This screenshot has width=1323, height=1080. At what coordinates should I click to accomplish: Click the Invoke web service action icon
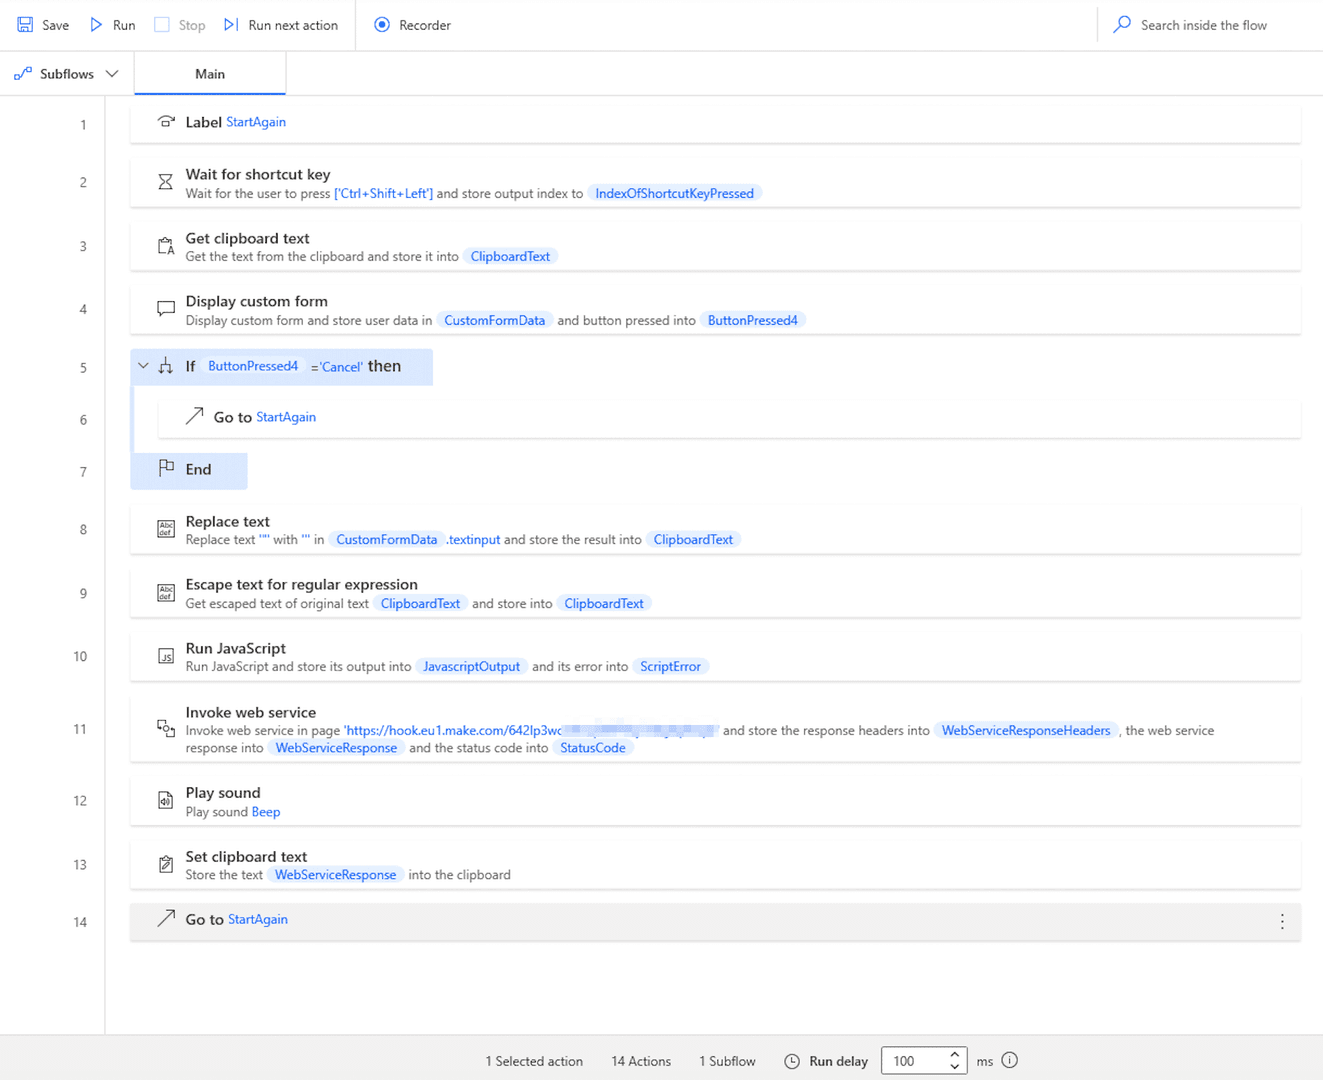(165, 729)
